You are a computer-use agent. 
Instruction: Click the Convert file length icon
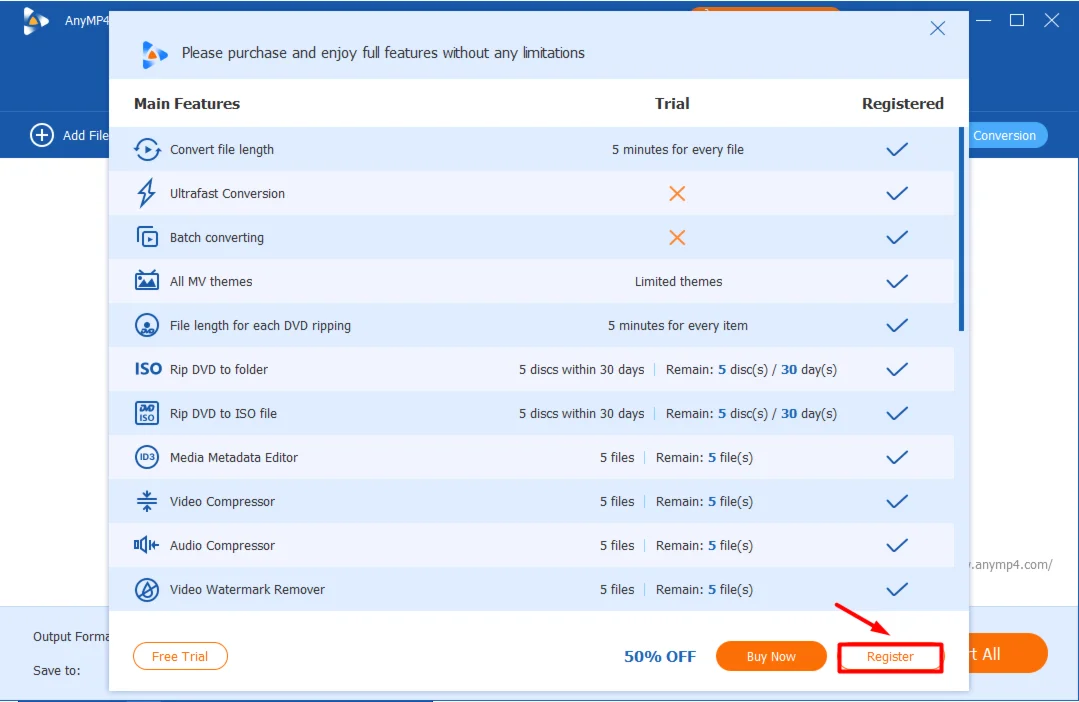point(147,149)
